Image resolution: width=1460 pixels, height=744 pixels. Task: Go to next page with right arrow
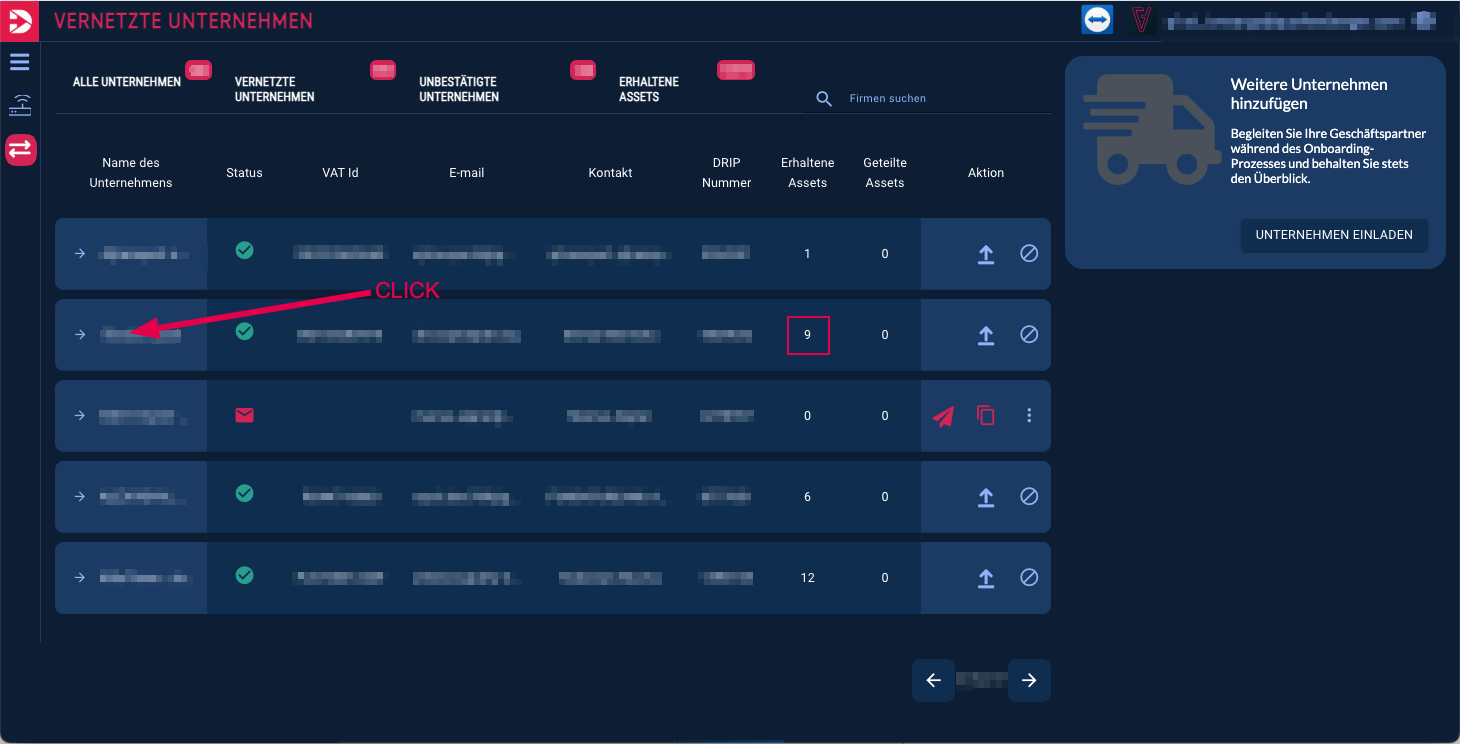tap(1029, 681)
